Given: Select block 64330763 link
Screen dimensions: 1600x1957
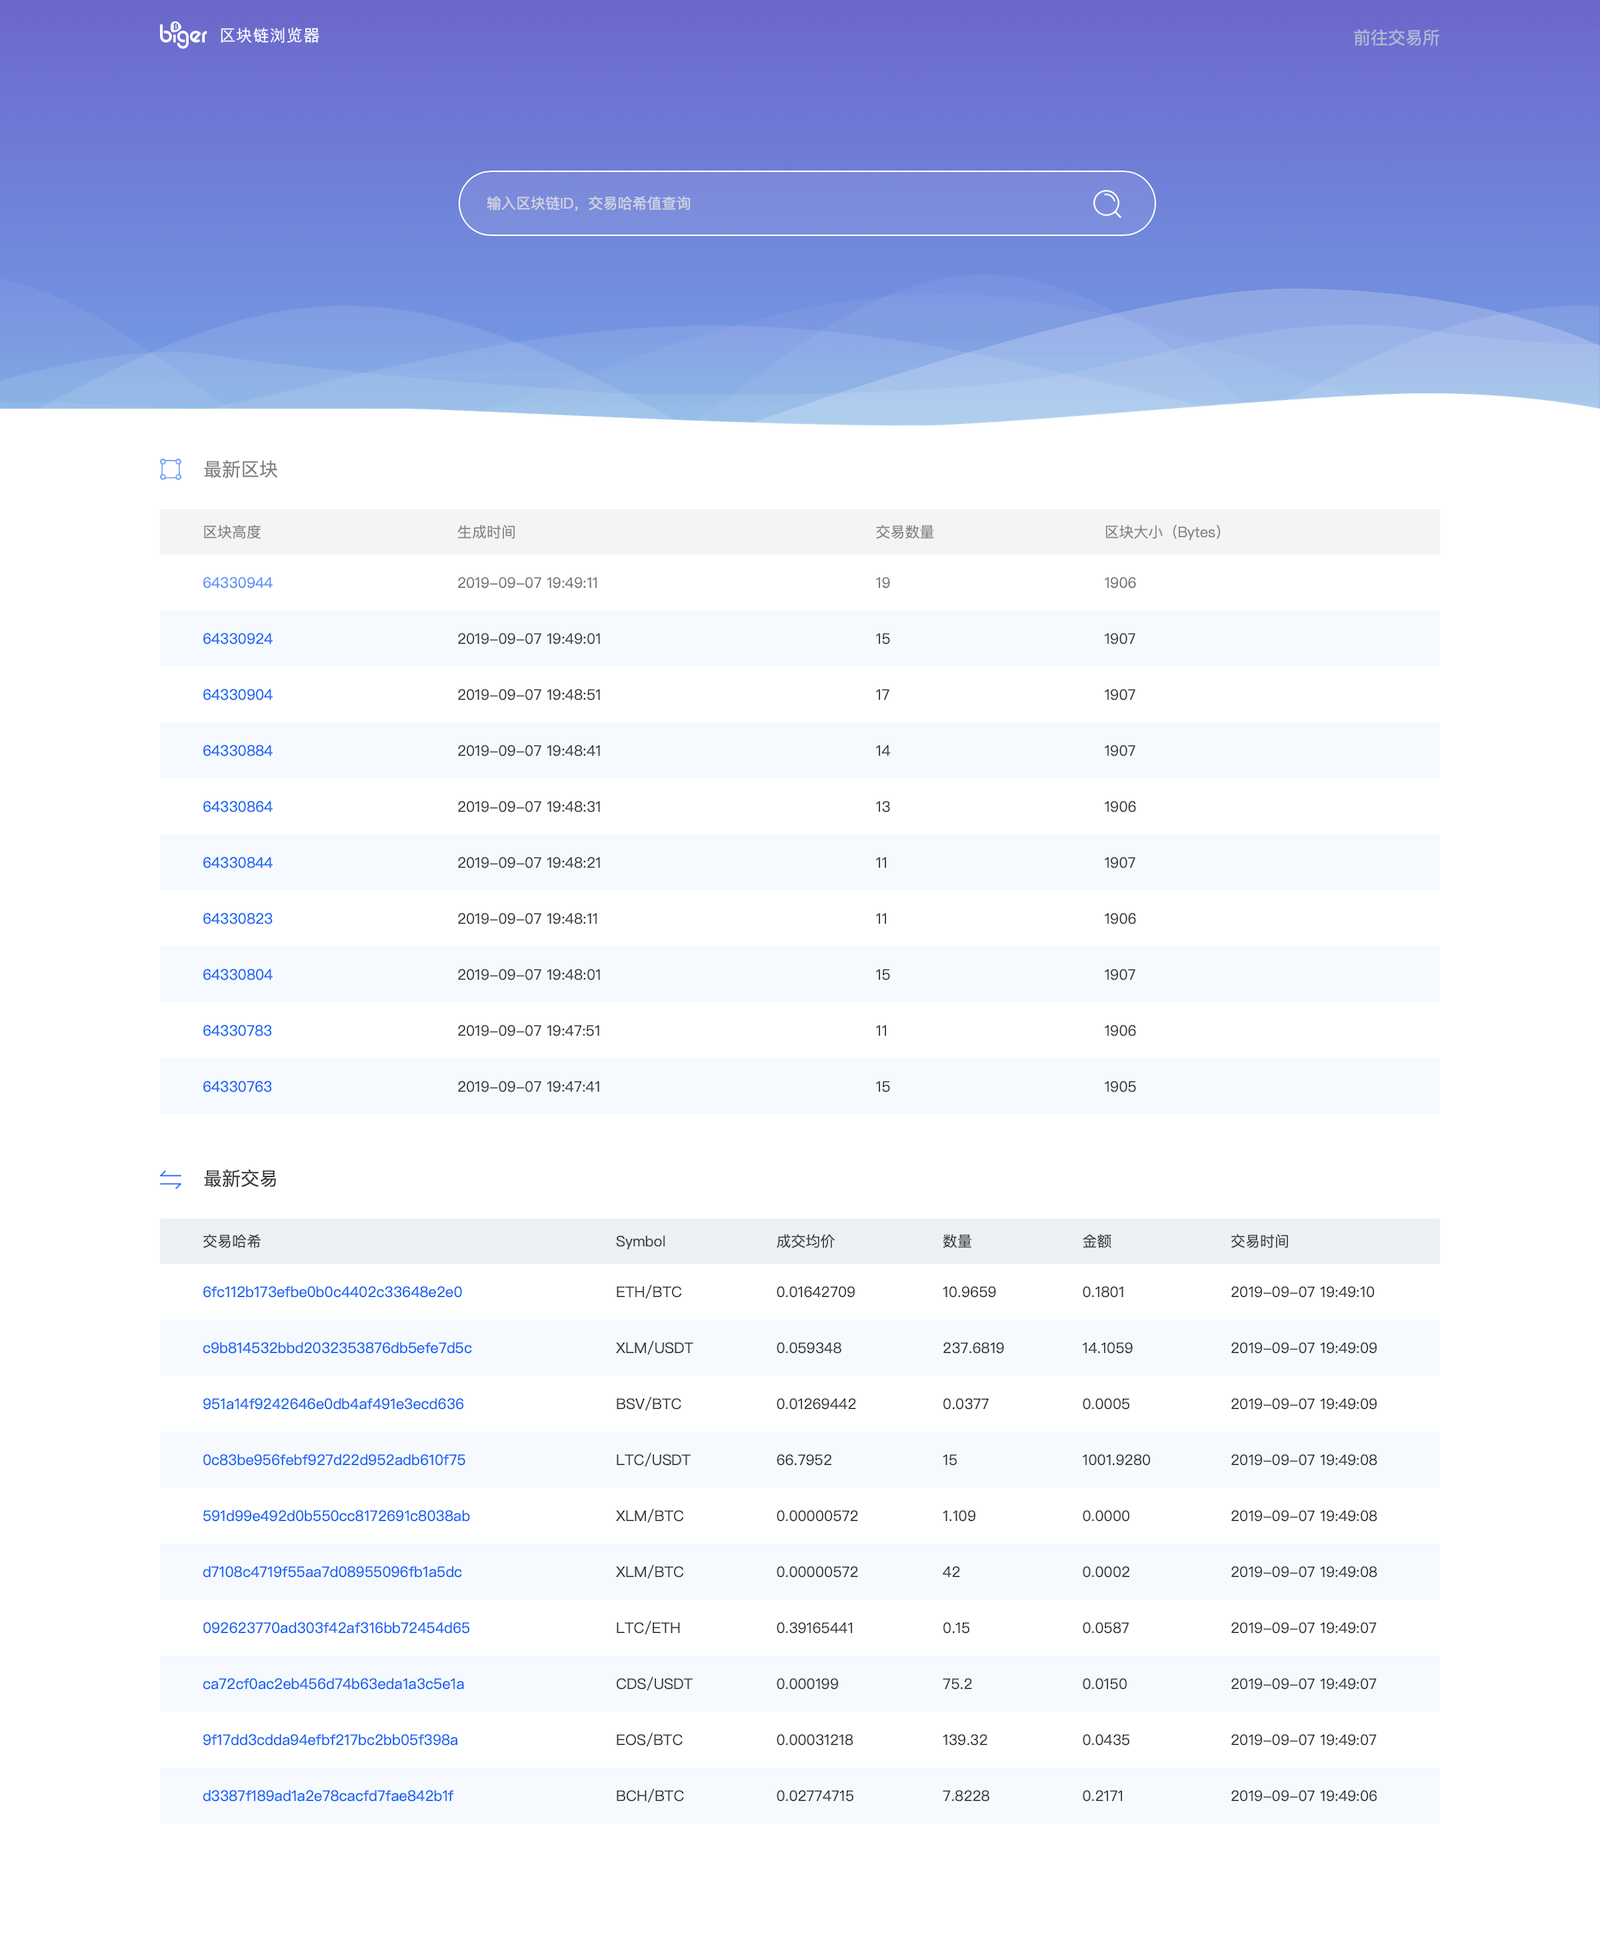Looking at the screenshot, I should click(x=237, y=1087).
